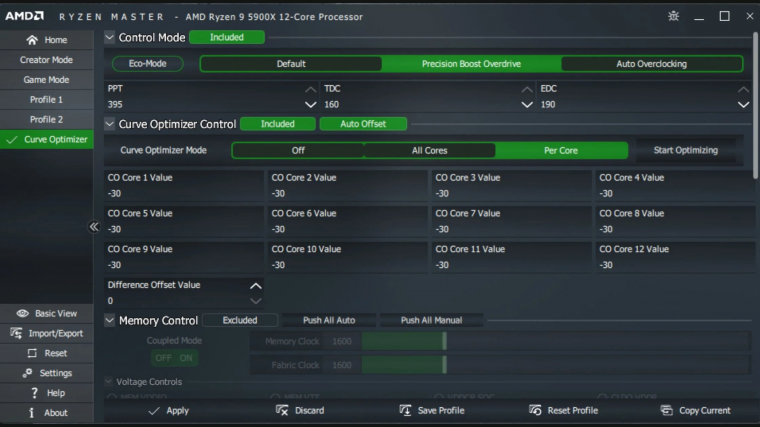Increase the Difference Offset Value
Screen dimensions: 760x427
click(x=256, y=286)
